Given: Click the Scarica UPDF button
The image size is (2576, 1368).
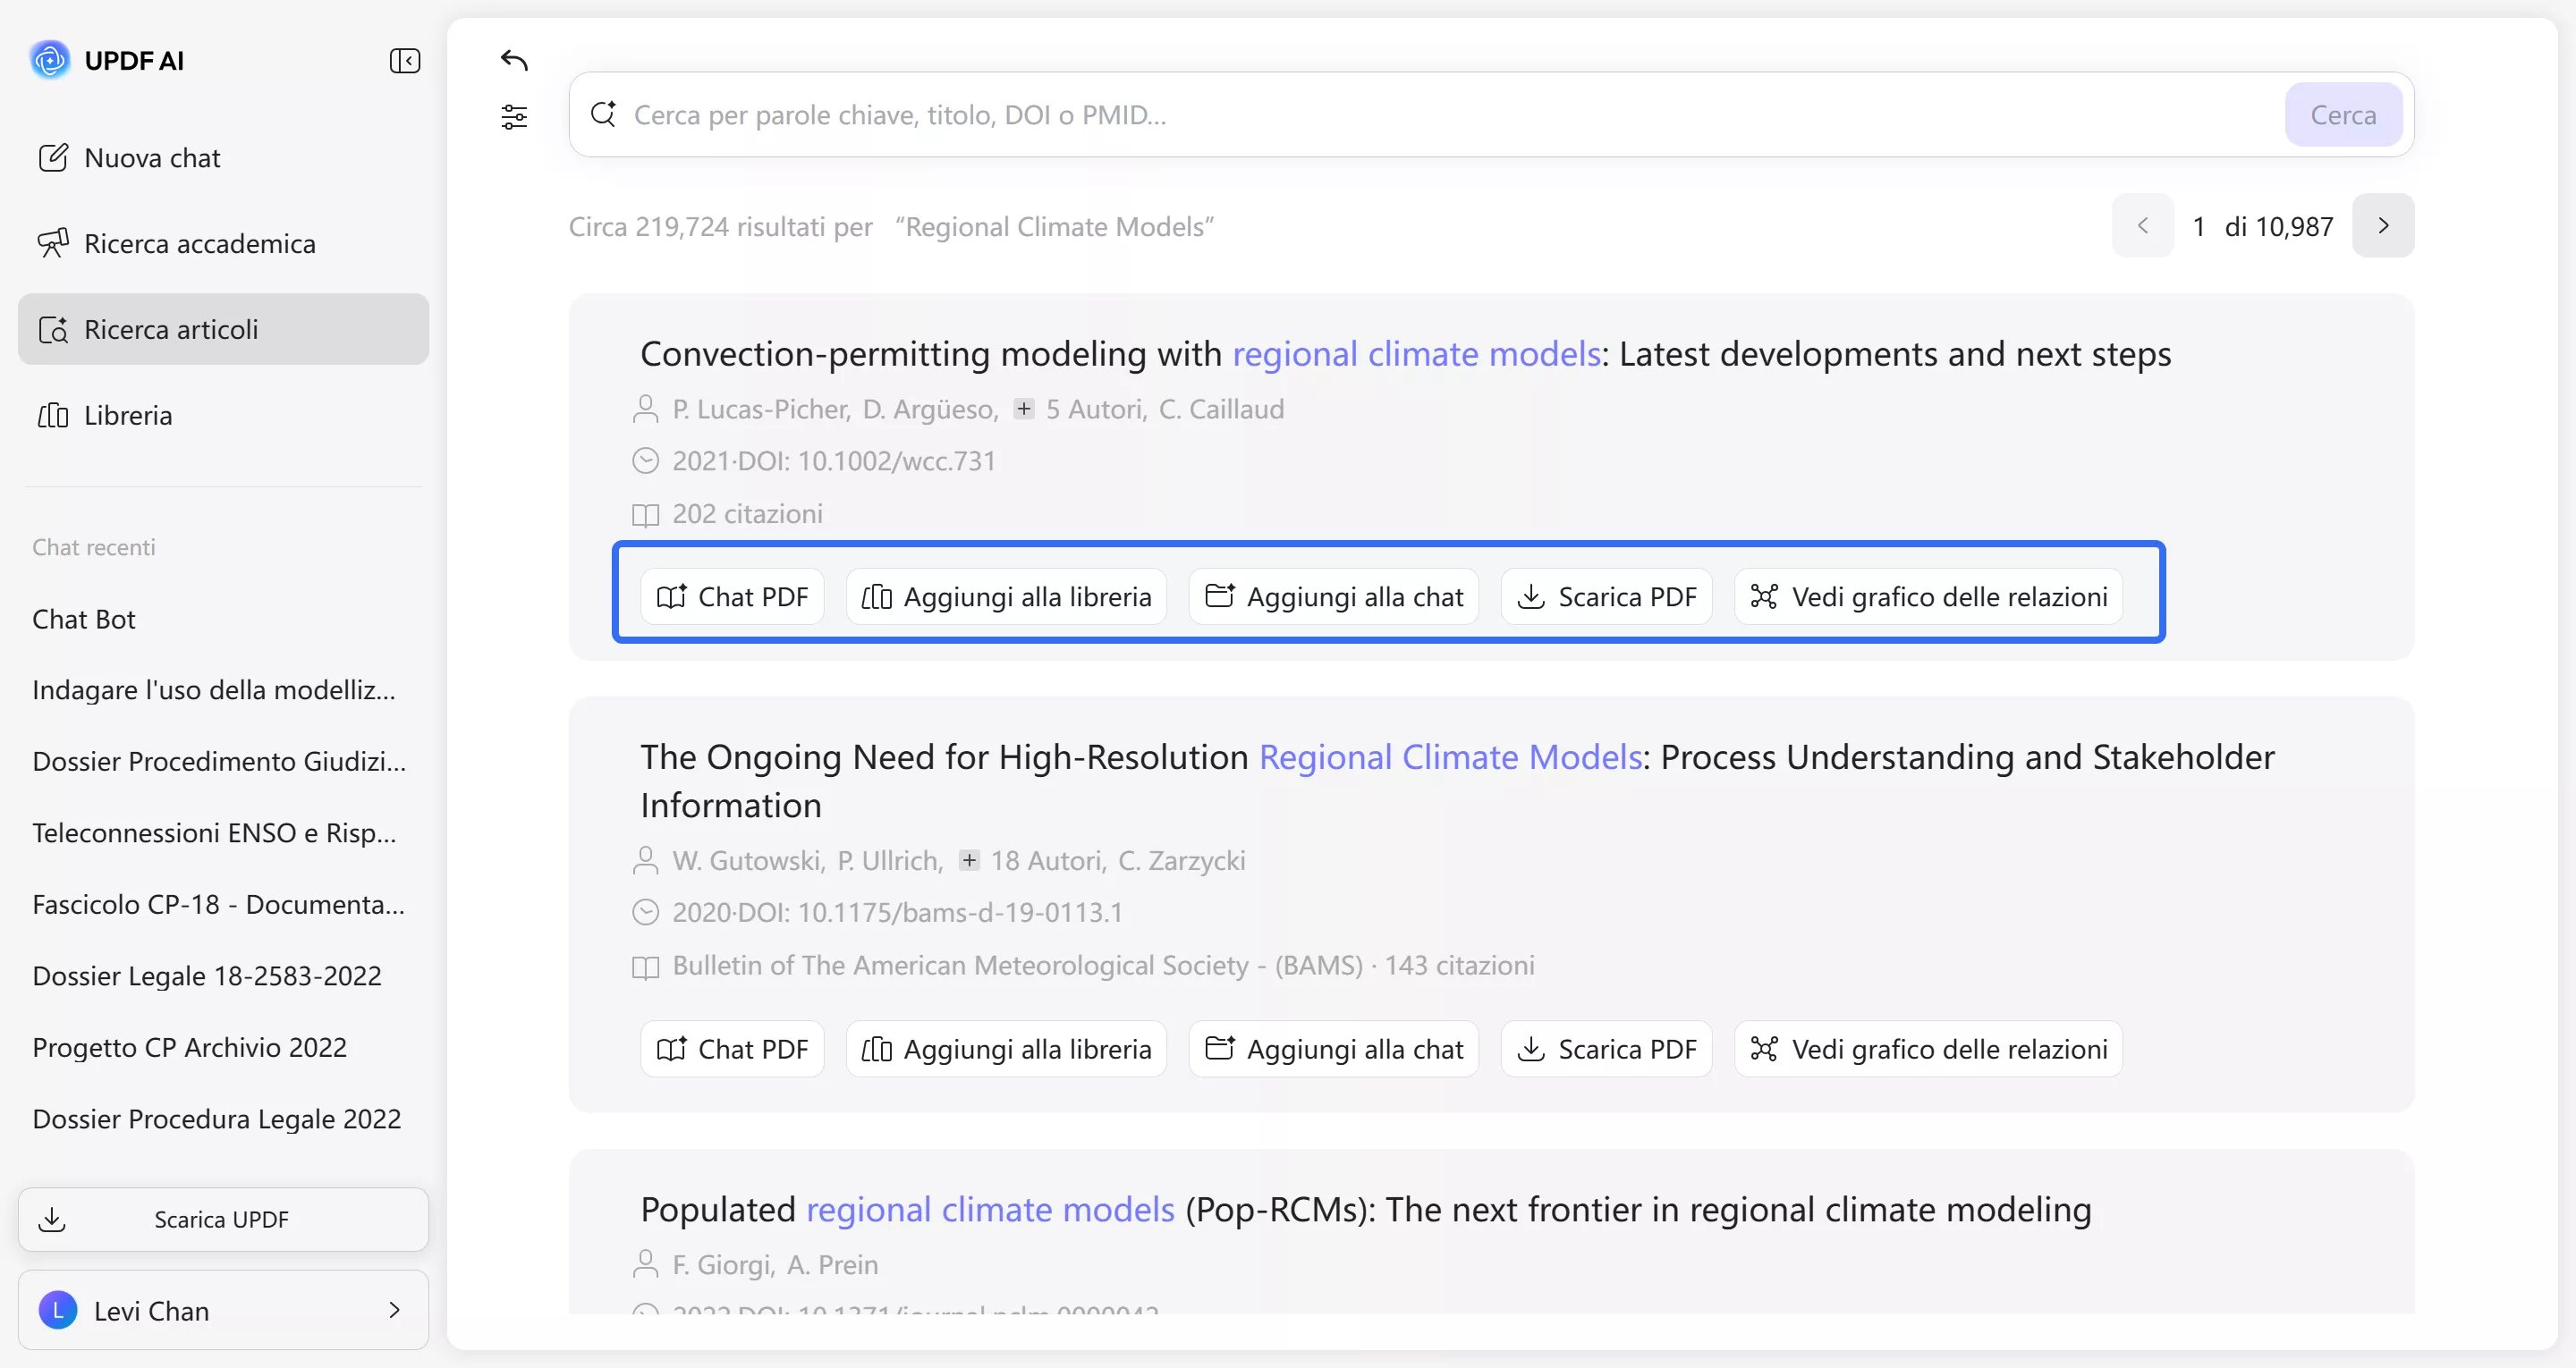Looking at the screenshot, I should [223, 1219].
